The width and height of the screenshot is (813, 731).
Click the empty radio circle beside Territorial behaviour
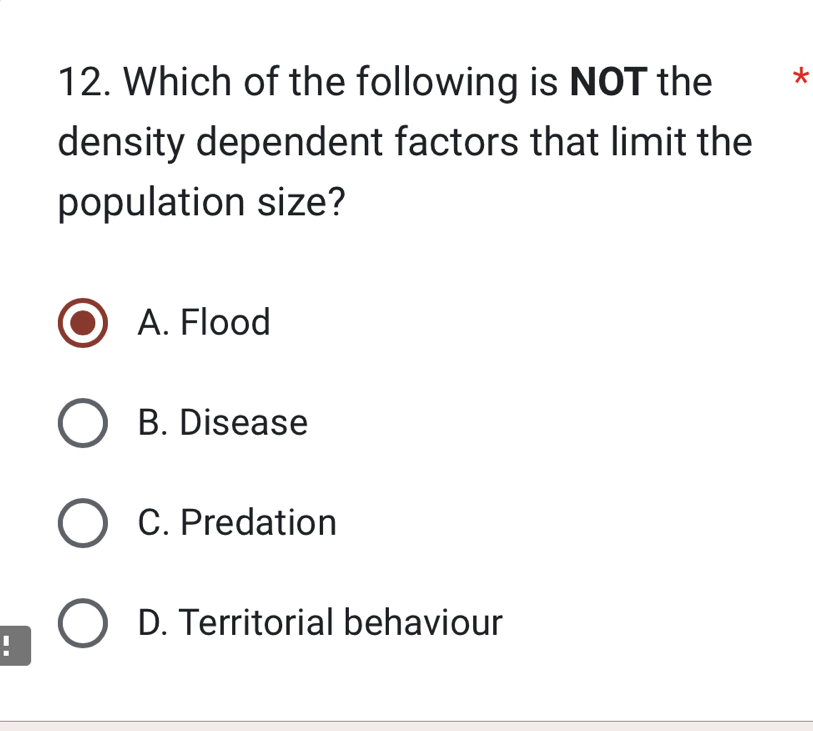(83, 622)
